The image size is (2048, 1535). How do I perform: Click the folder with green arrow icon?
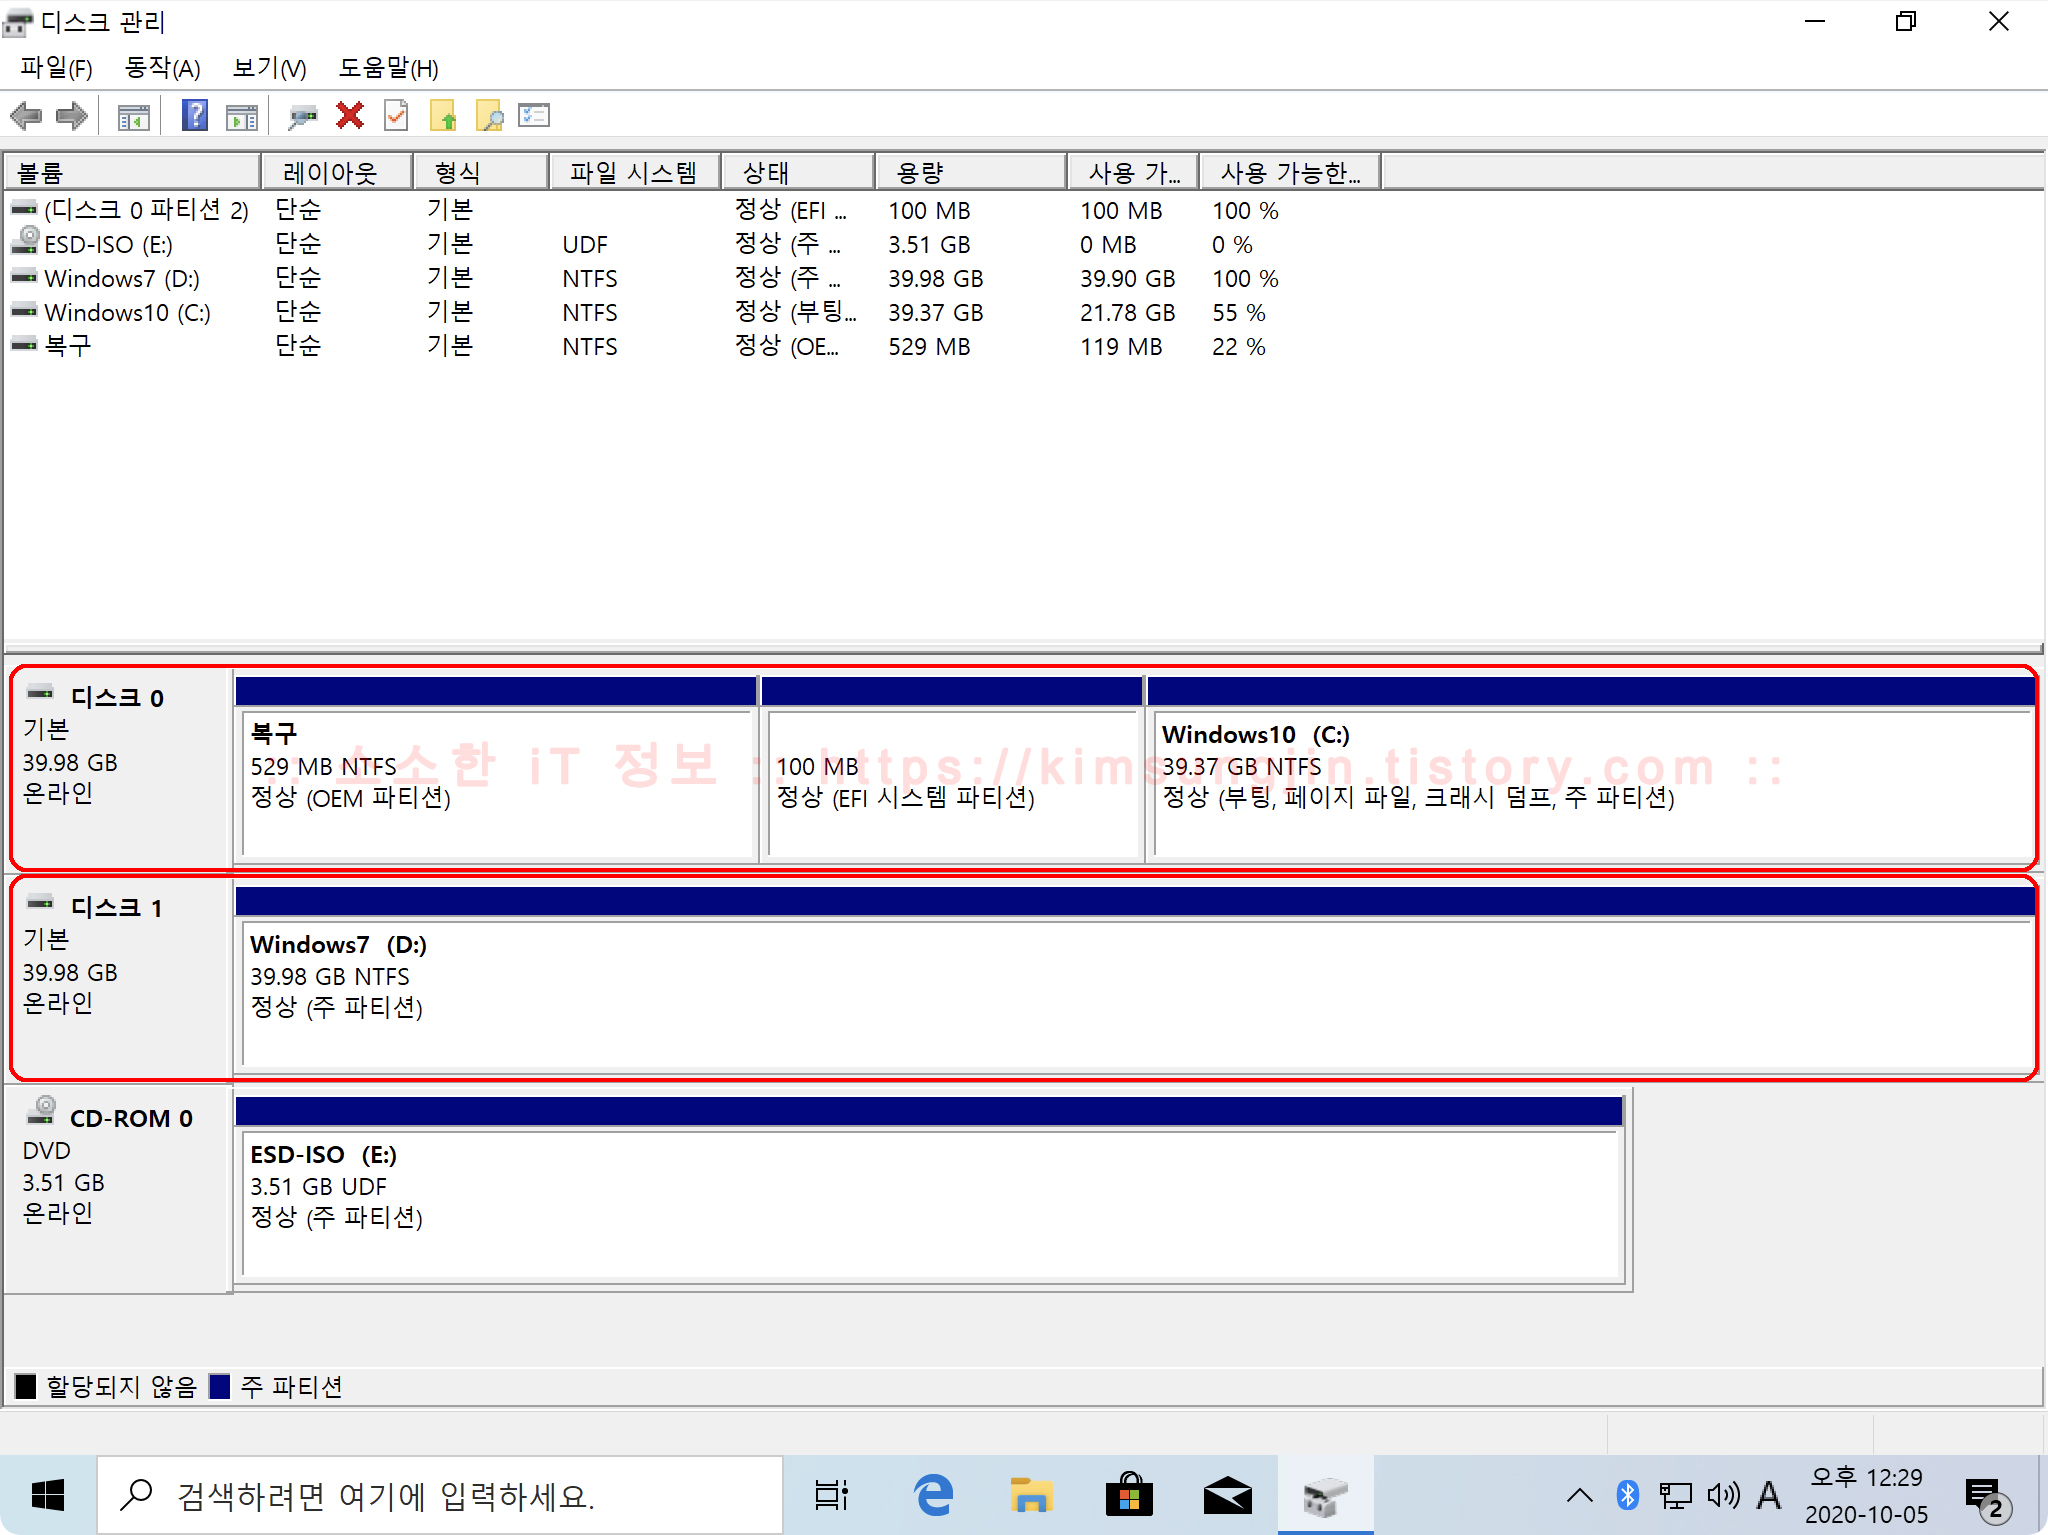click(443, 116)
